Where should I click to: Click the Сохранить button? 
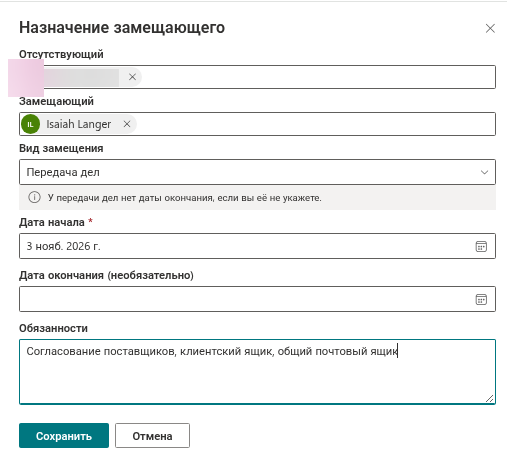64,436
